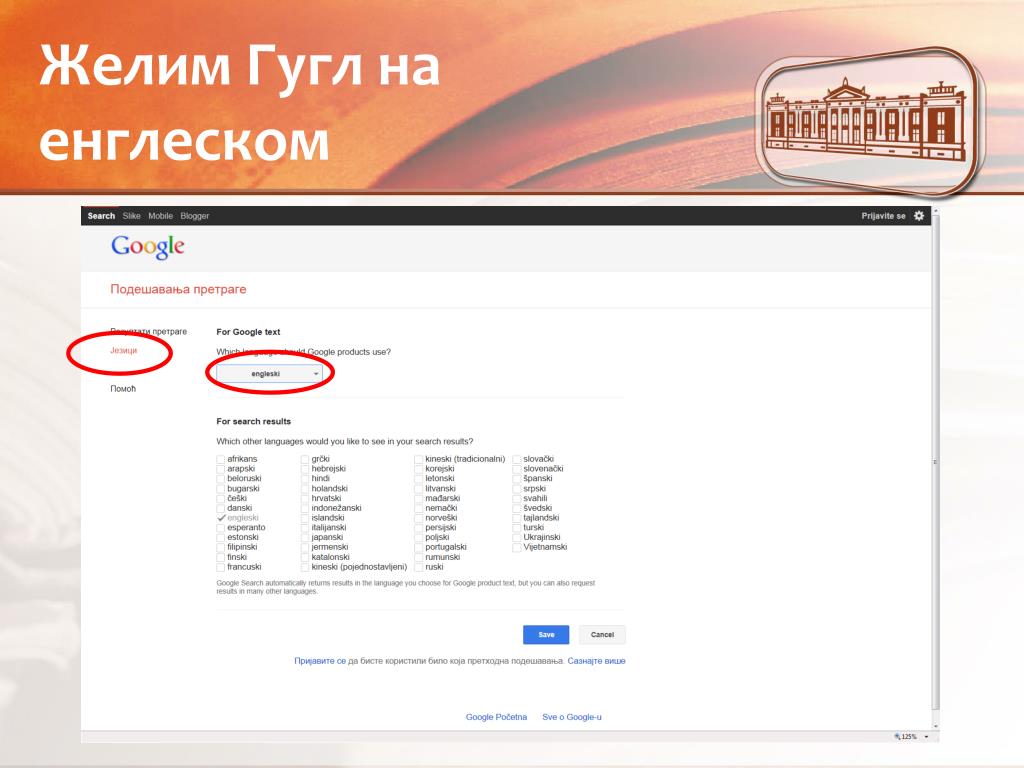
Task: Select the Search tab in top bar
Action: click(101, 216)
